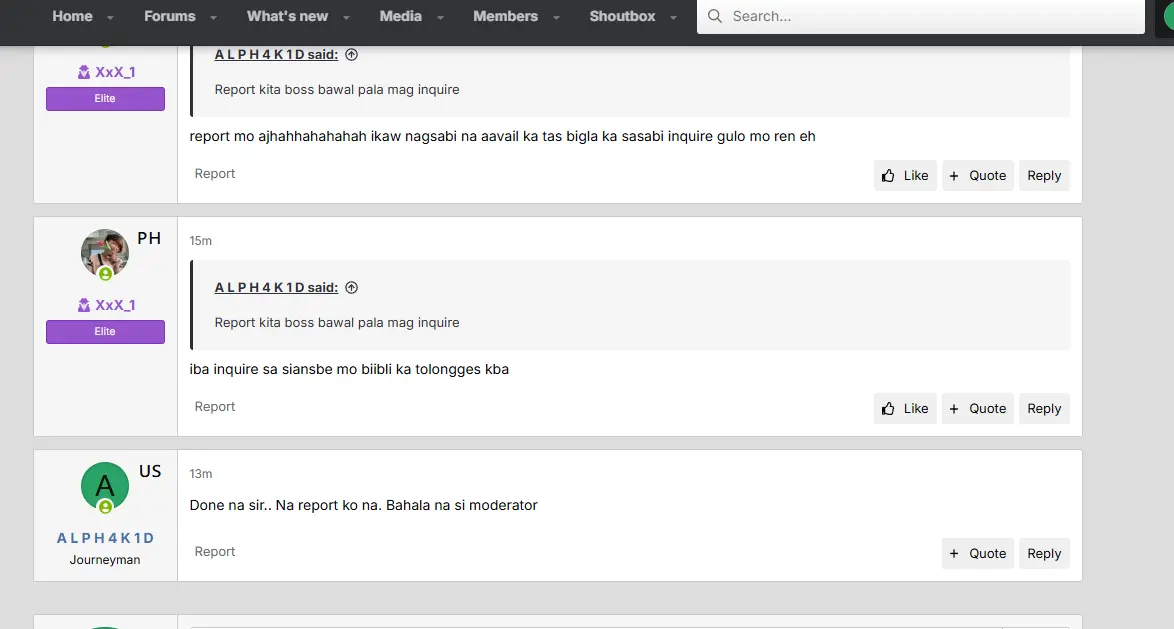Viewport: 1174px width, 629px height.
Task: Click the thumbs-up icon in the 15m post Like button
Action: pyautogui.click(x=888, y=408)
